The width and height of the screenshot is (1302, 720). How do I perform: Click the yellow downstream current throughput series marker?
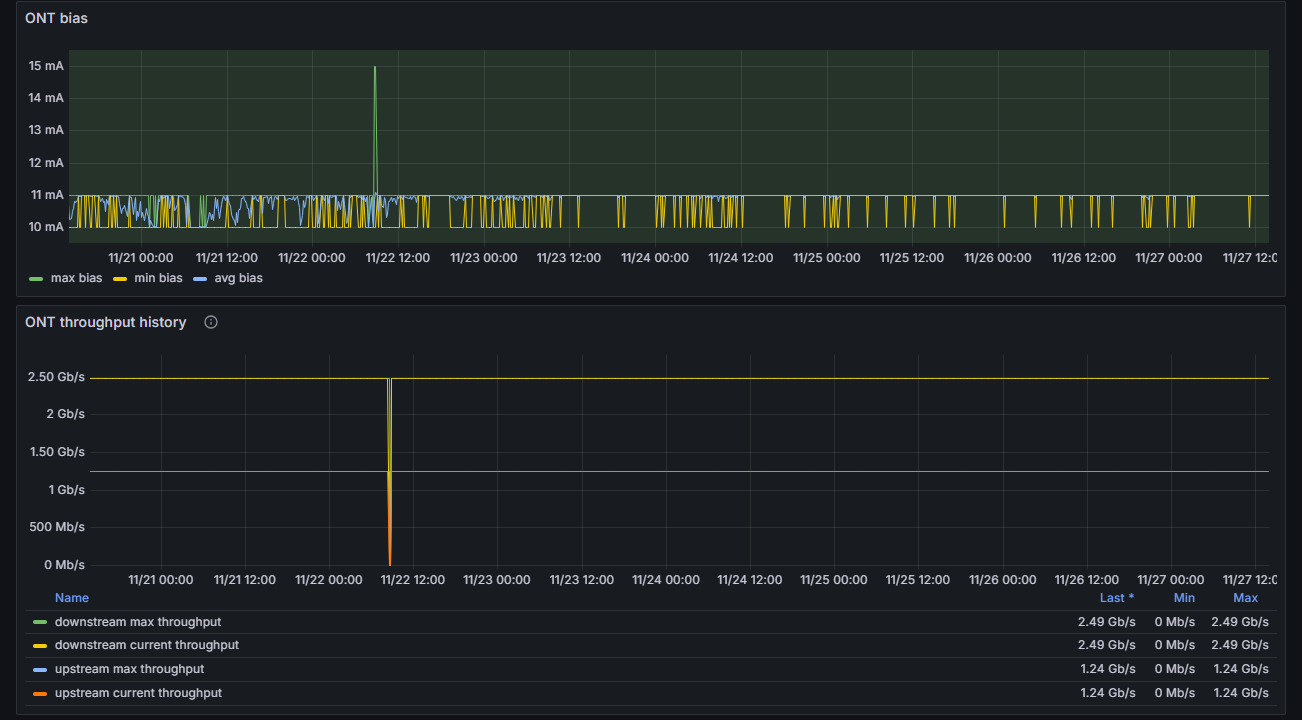(x=39, y=646)
